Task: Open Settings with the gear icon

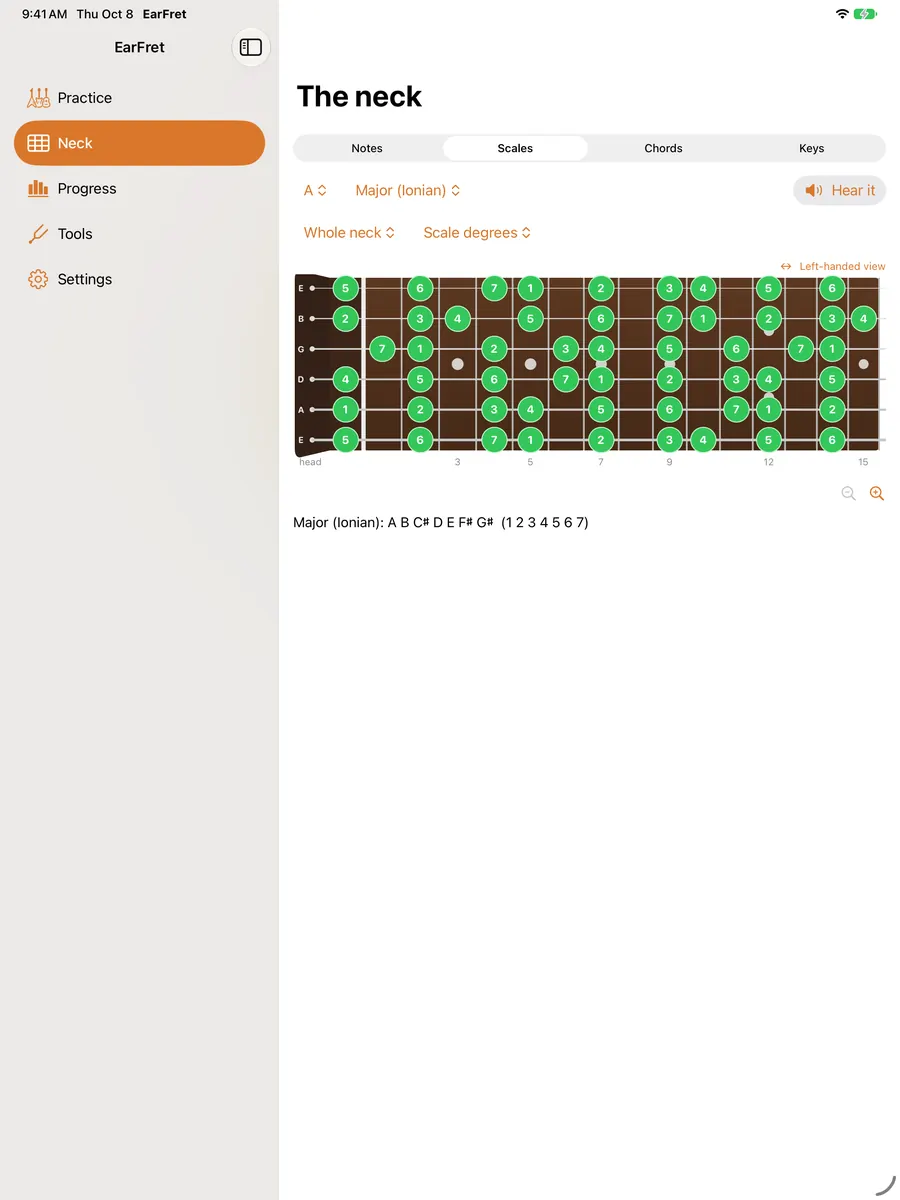Action: (139, 279)
